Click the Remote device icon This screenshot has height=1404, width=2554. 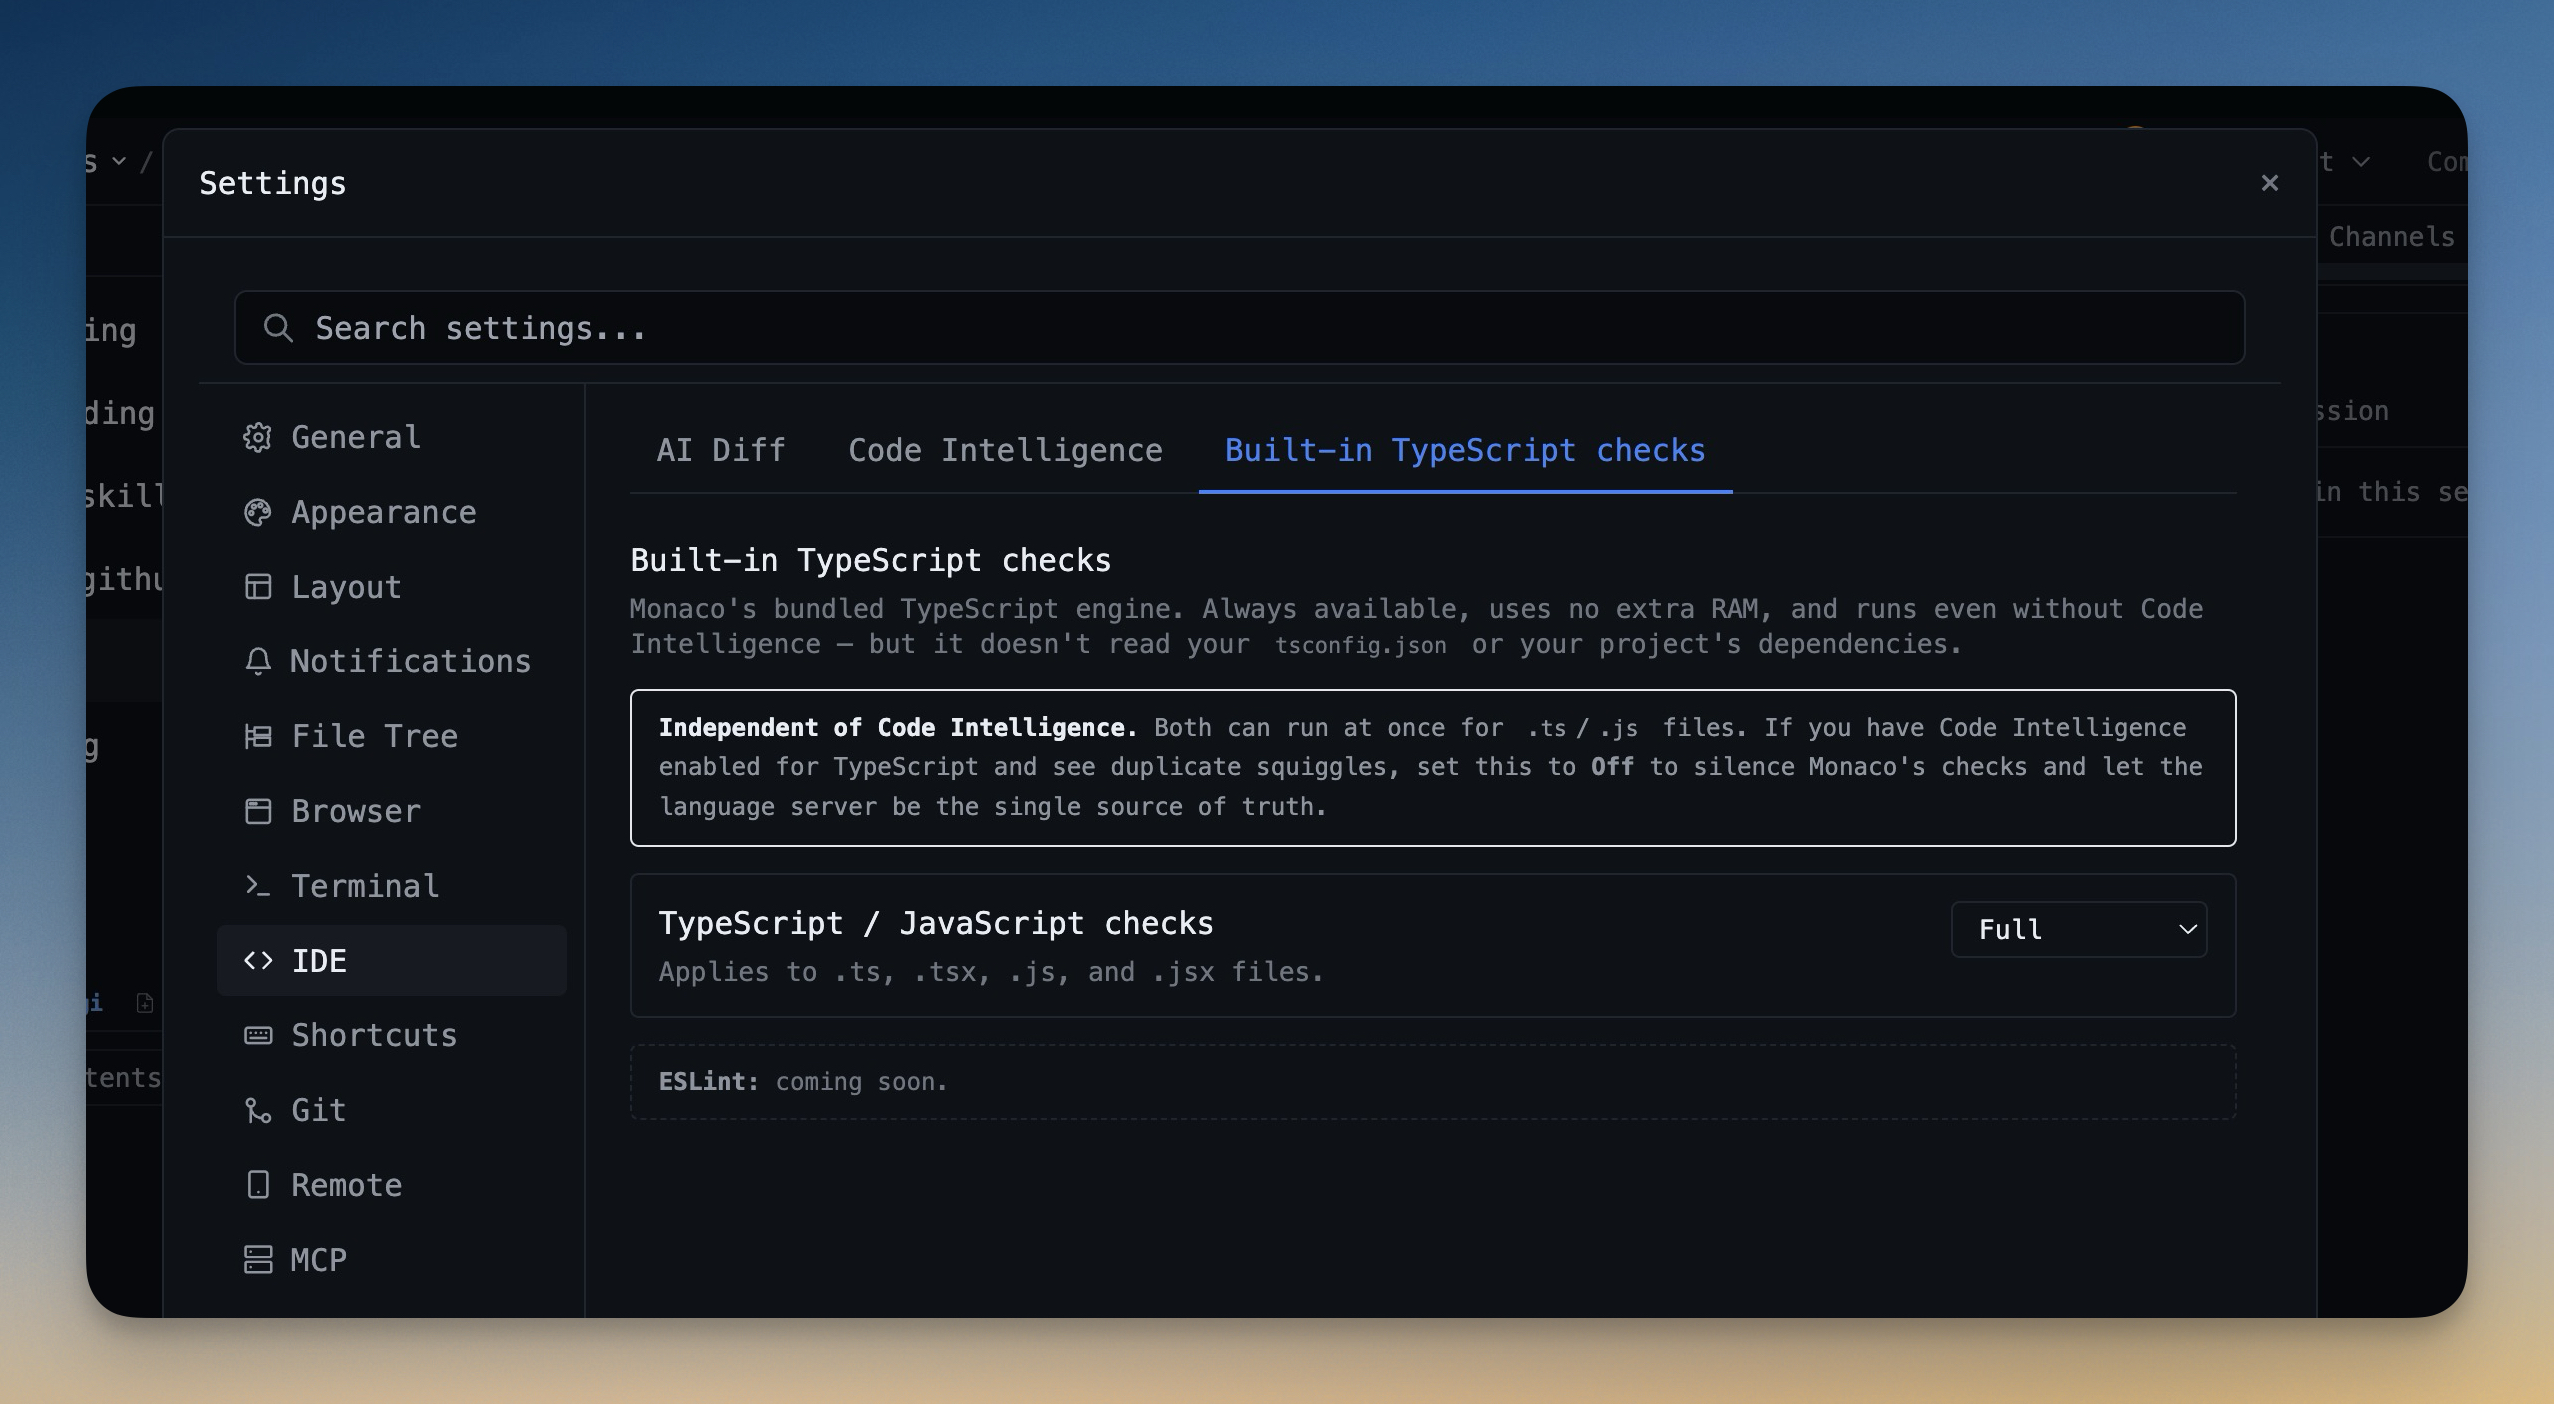(x=257, y=1185)
